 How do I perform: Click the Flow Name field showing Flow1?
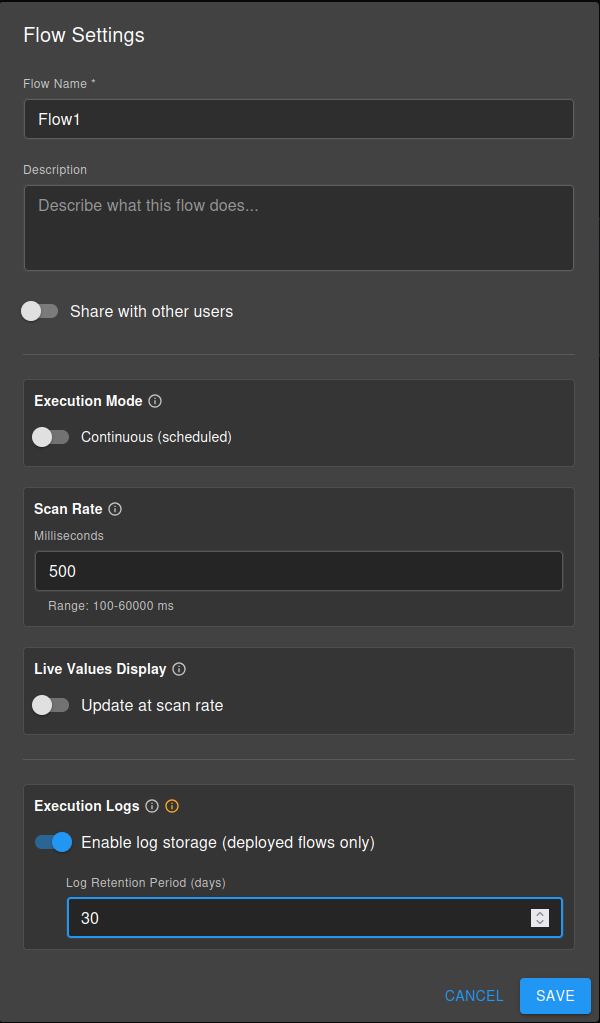click(298, 118)
